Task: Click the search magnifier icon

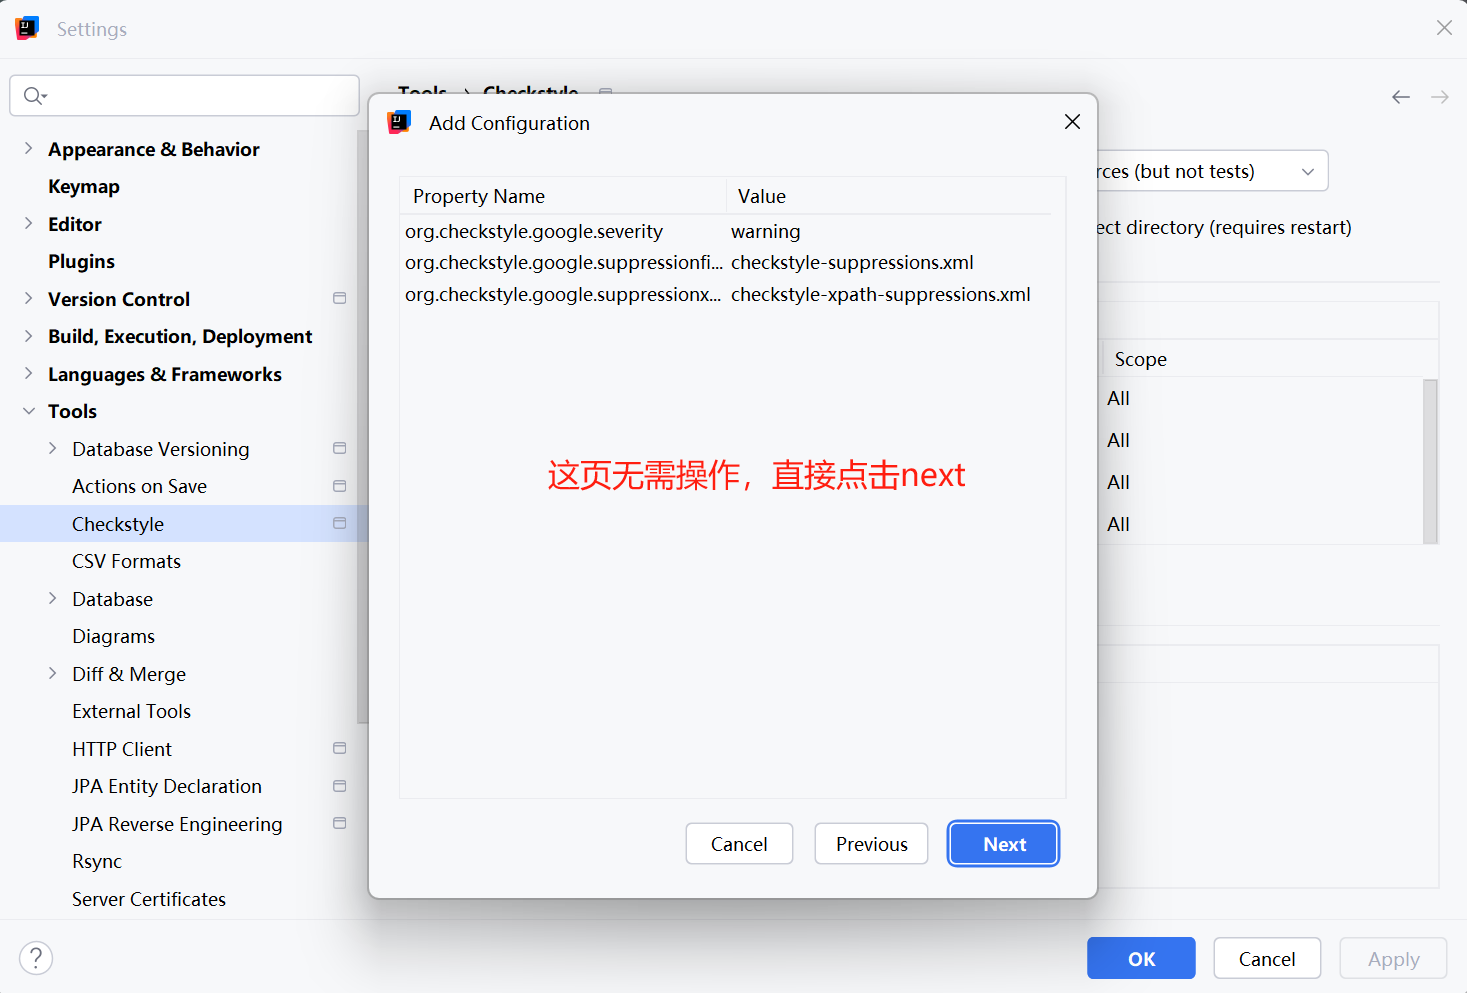Action: coord(34,95)
